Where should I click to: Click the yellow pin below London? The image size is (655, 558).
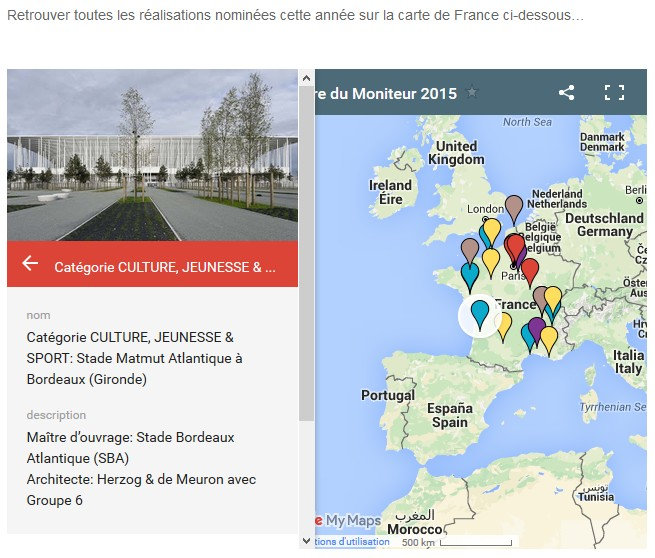(492, 231)
